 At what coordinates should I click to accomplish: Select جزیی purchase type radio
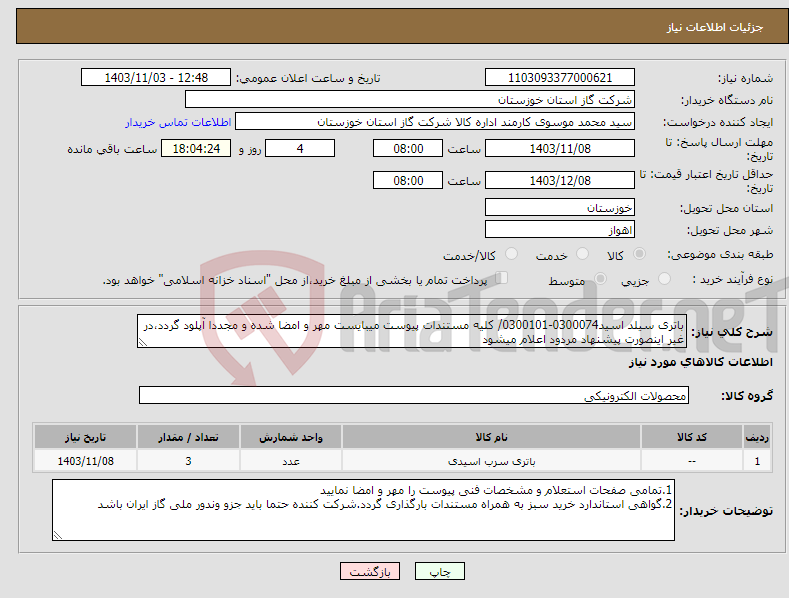pyautogui.click(x=664, y=279)
